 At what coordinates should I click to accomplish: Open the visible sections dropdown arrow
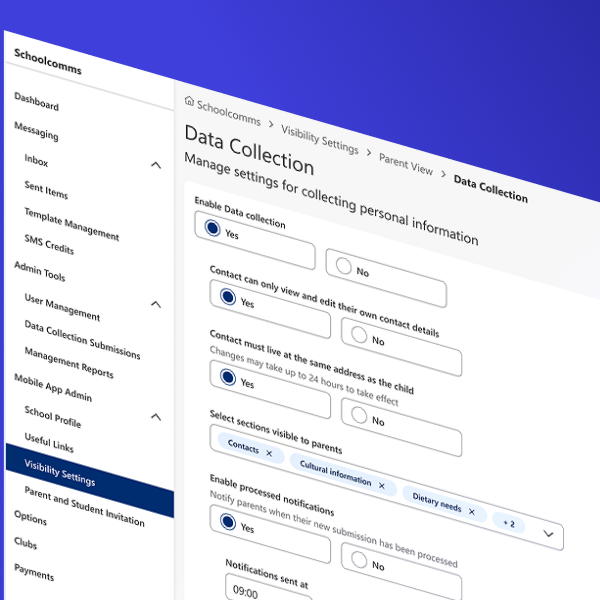pyautogui.click(x=548, y=534)
